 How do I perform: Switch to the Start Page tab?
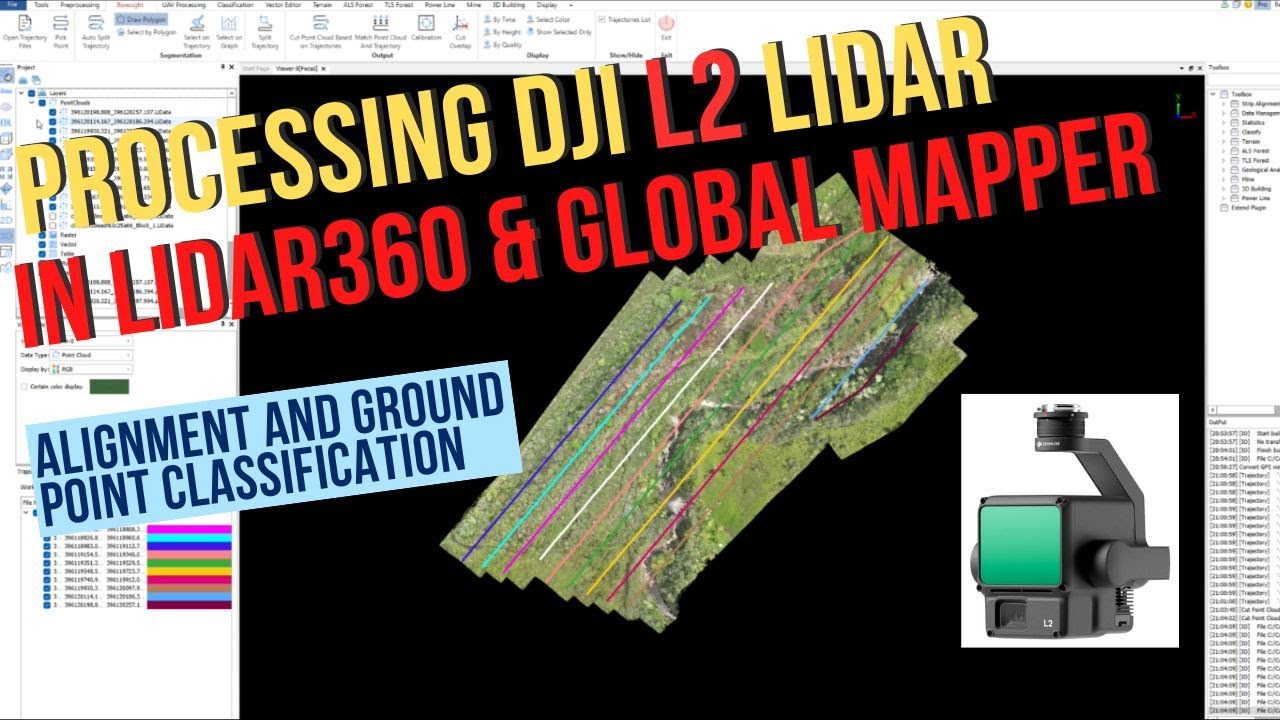256,69
